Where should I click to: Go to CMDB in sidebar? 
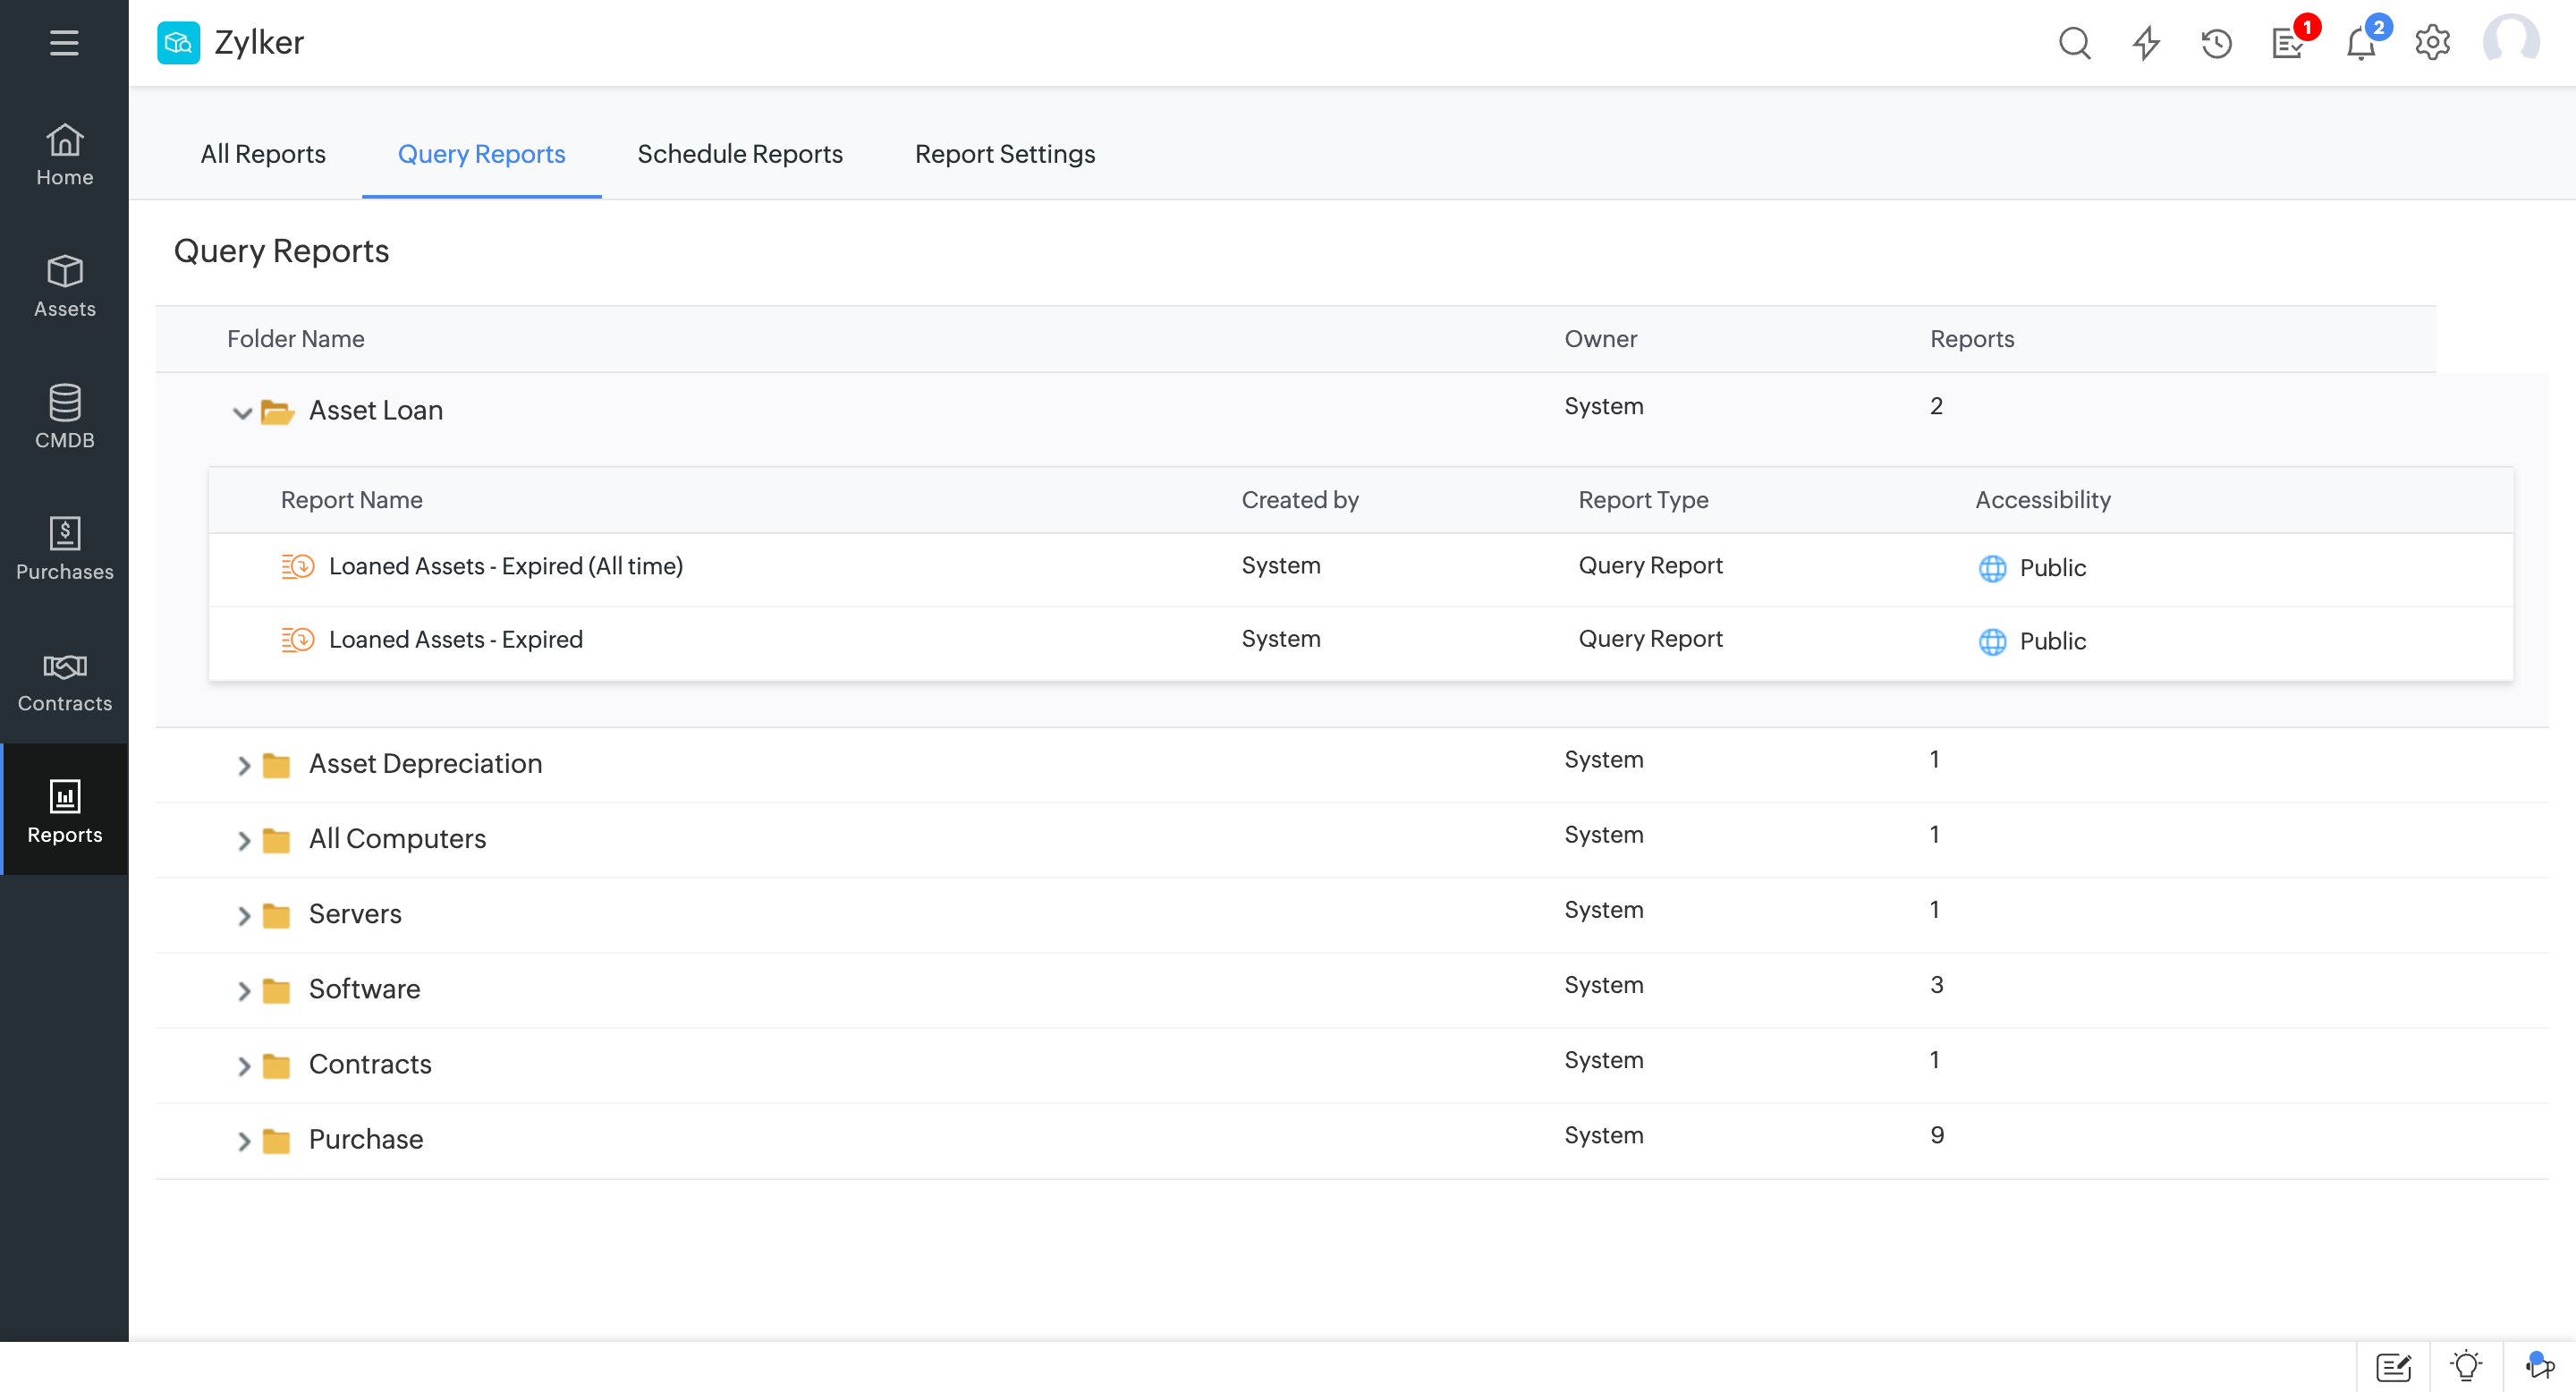pyautogui.click(x=64, y=416)
